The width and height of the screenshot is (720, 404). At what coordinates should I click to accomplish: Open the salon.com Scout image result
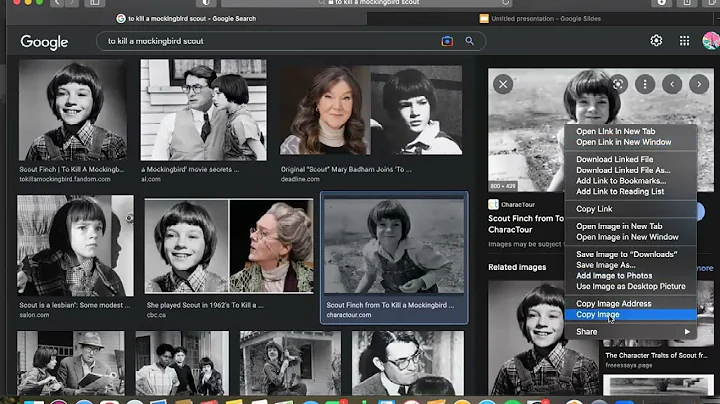click(x=75, y=246)
